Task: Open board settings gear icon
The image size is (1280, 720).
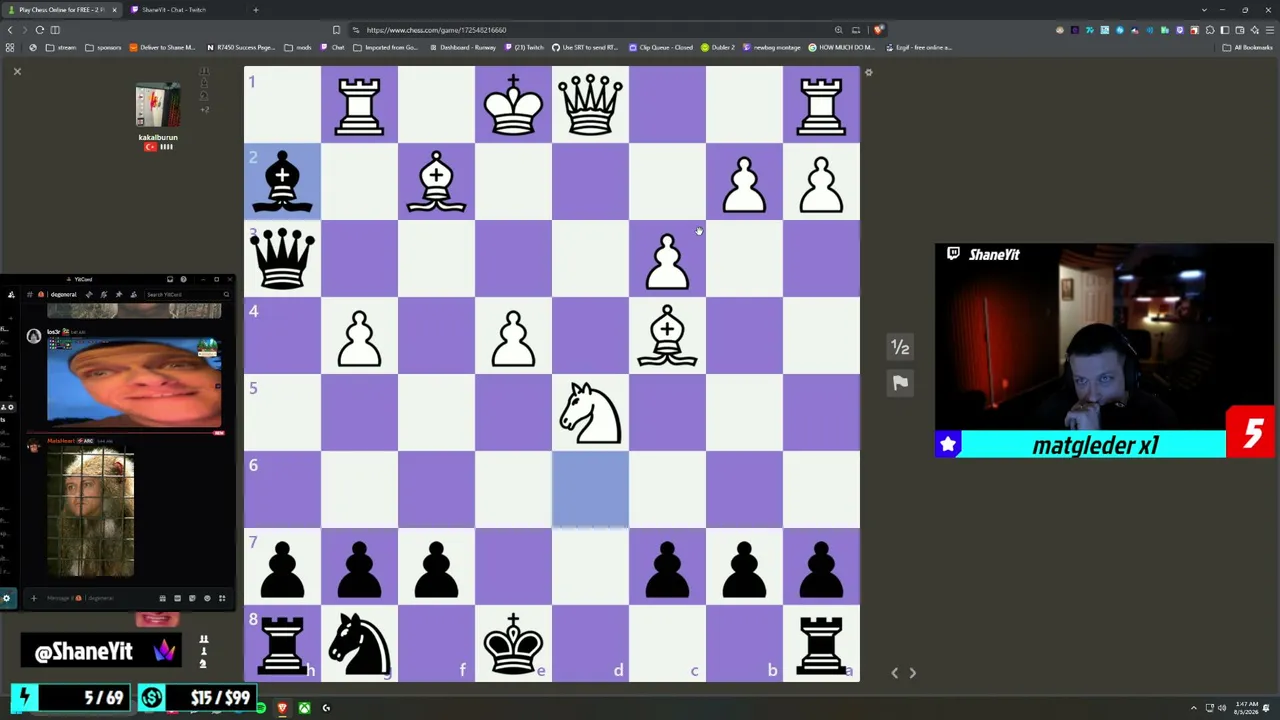Action: click(x=868, y=72)
